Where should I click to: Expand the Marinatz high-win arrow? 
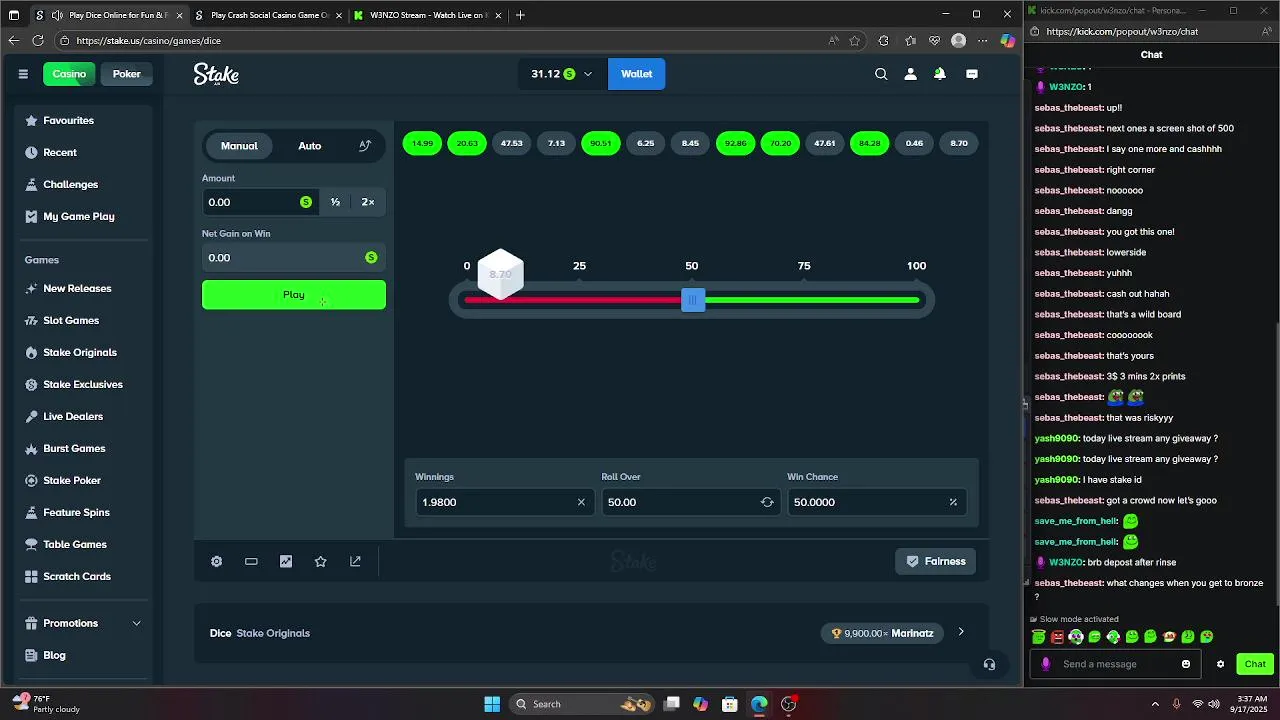(961, 632)
